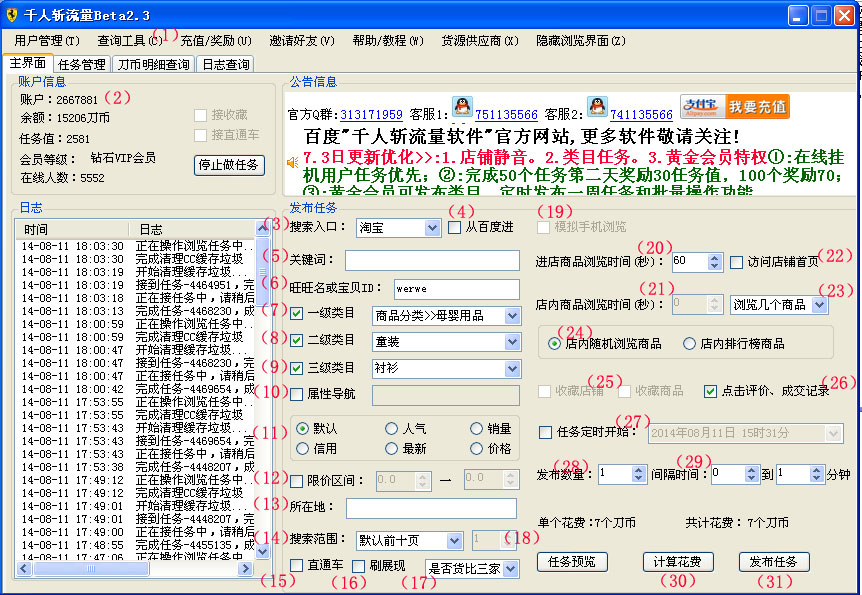862x595 pixels.
Task: Choose the 店内排行榜商品 radio option
Action: point(689,343)
